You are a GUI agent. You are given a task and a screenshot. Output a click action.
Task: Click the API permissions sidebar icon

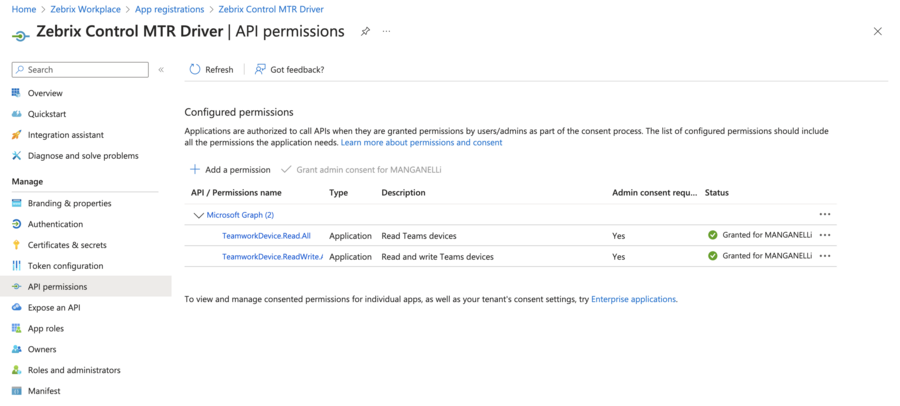(17, 287)
